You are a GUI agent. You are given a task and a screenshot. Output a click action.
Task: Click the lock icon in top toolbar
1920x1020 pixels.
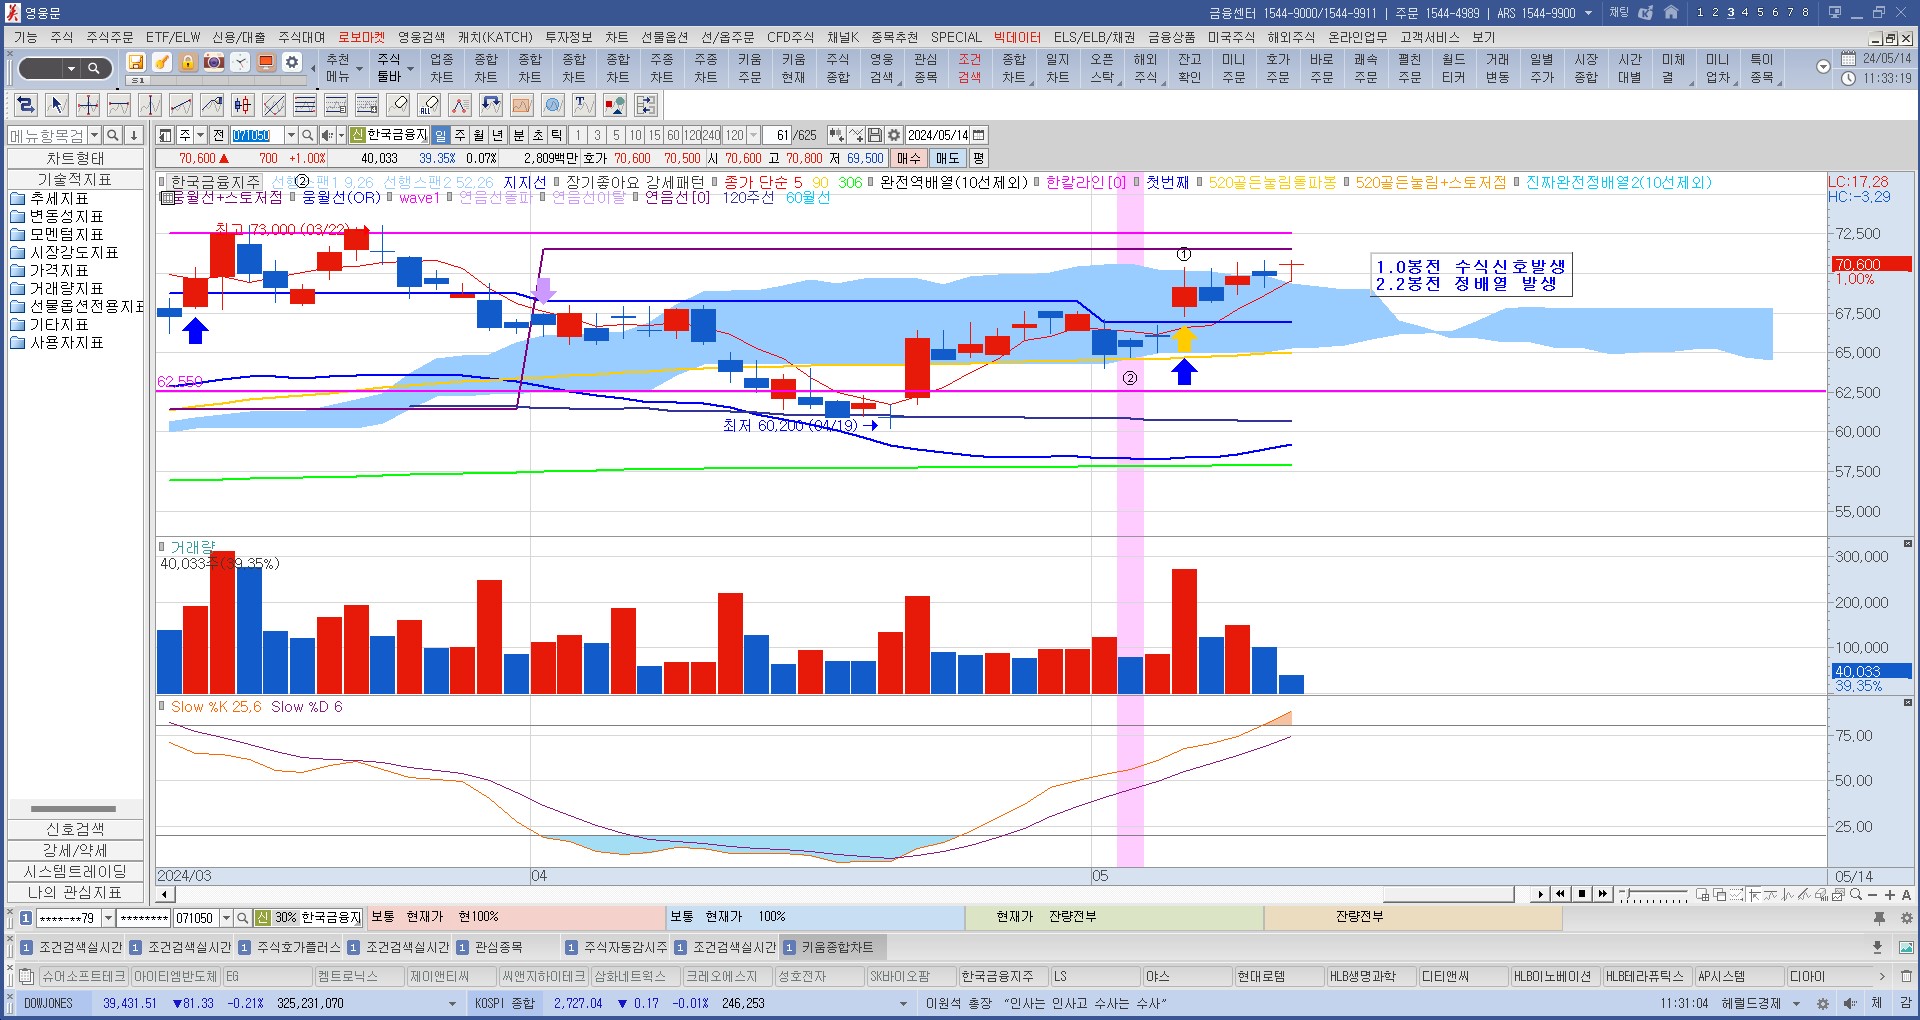188,62
